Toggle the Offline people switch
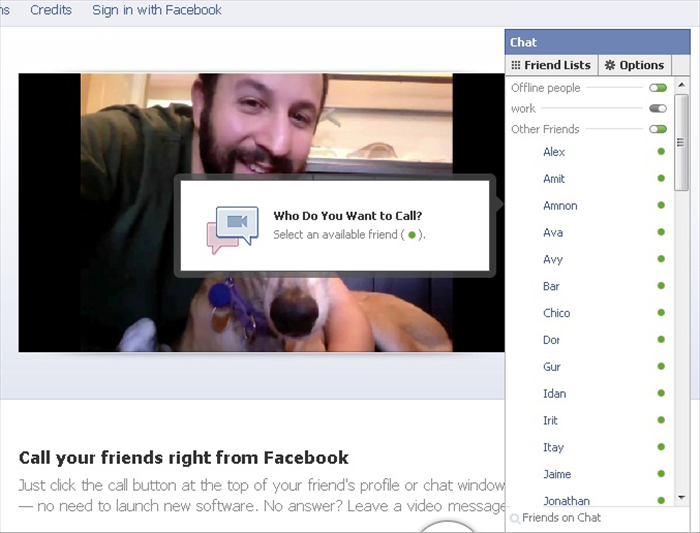This screenshot has width=700, height=533. pos(658,88)
